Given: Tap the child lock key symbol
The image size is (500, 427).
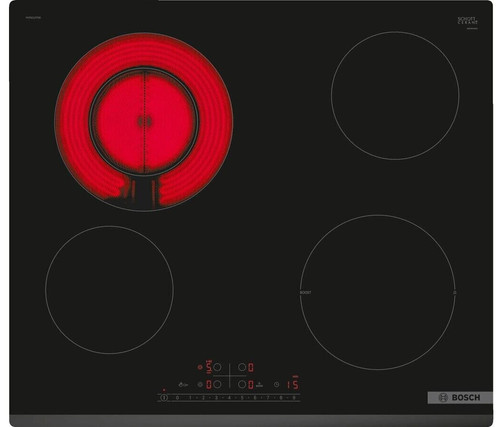Looking at the screenshot, I should pos(183,385).
